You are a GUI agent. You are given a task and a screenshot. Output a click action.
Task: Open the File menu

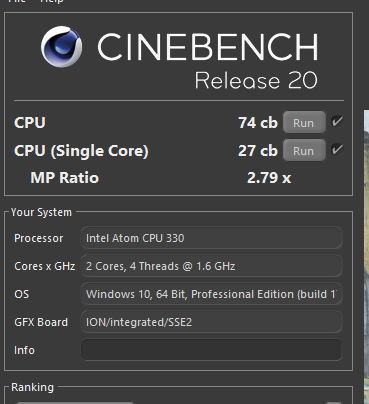(17, 1)
